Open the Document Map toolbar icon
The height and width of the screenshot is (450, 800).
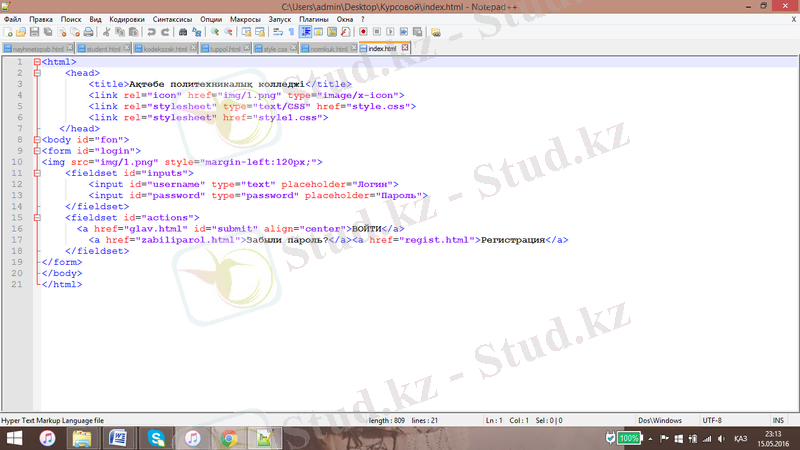coord(332,32)
